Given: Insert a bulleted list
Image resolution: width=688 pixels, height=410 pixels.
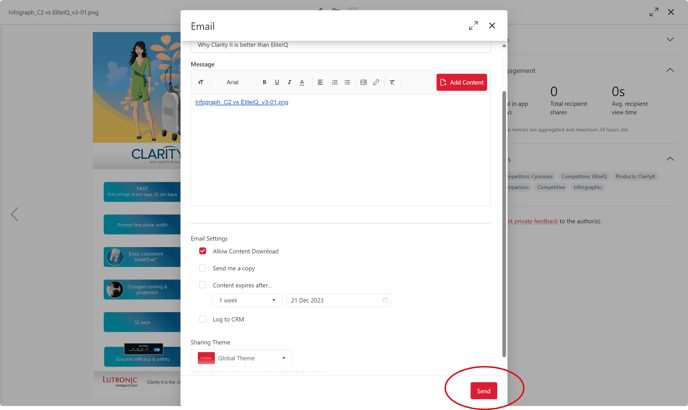Looking at the screenshot, I should point(334,82).
